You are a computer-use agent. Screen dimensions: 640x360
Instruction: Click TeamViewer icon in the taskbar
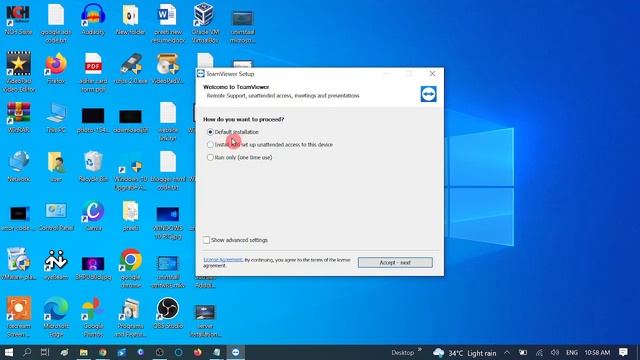(x=236, y=352)
